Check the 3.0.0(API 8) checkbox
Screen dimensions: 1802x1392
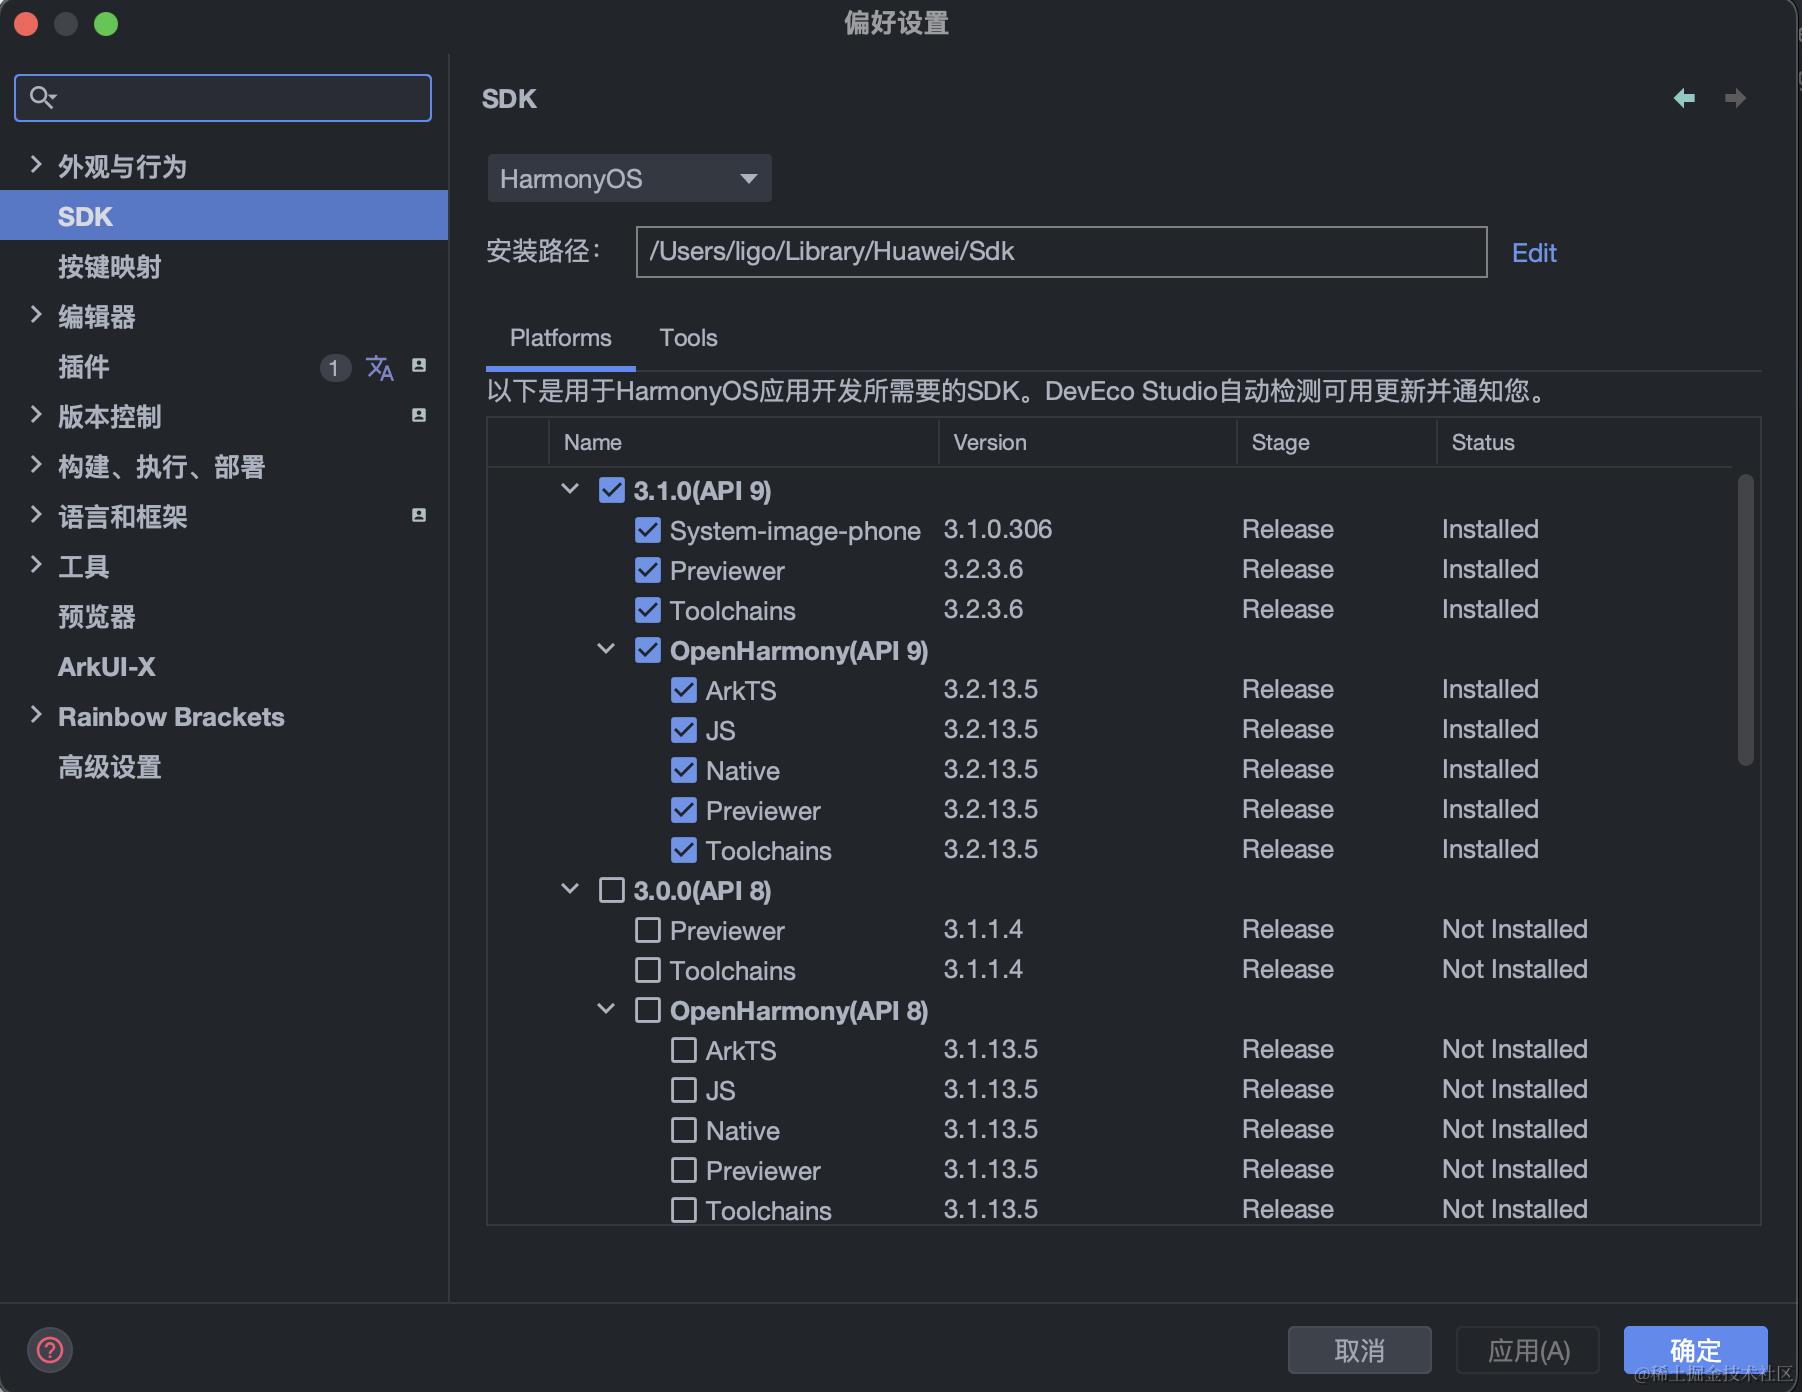[612, 890]
